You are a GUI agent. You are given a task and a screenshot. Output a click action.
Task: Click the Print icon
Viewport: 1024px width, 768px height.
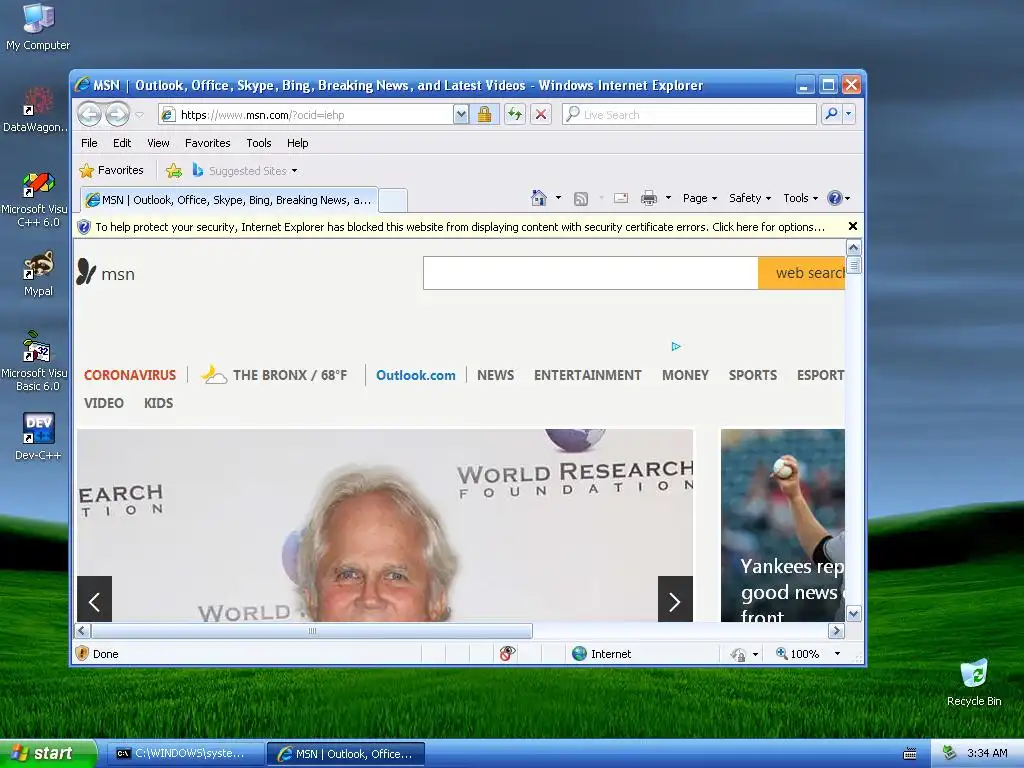tap(648, 199)
